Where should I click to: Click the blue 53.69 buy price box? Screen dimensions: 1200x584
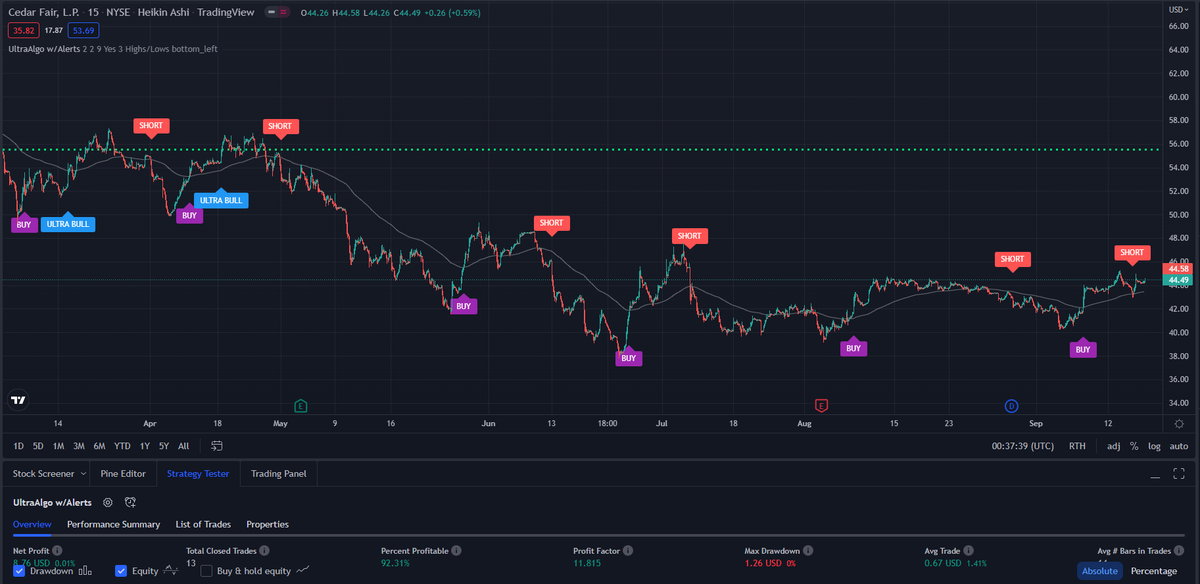83,31
